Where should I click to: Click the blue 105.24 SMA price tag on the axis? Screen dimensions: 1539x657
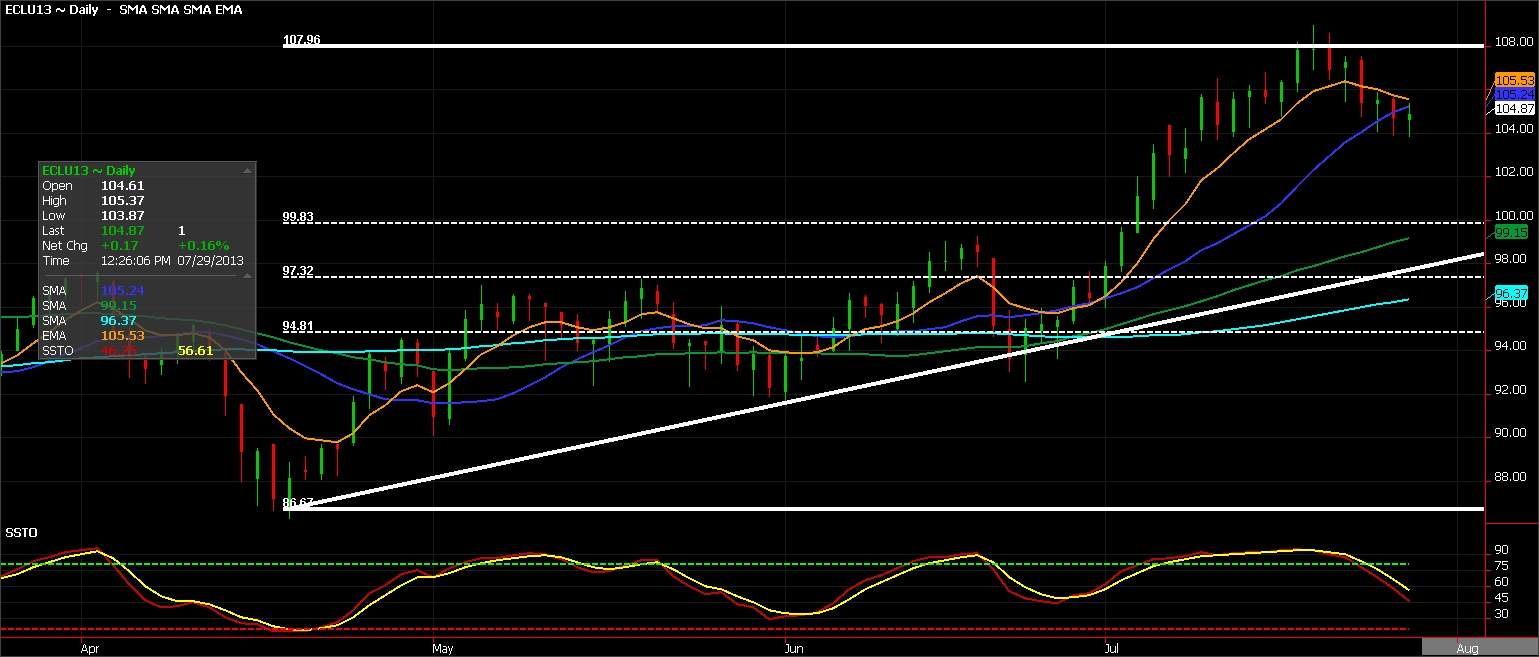pos(1514,94)
